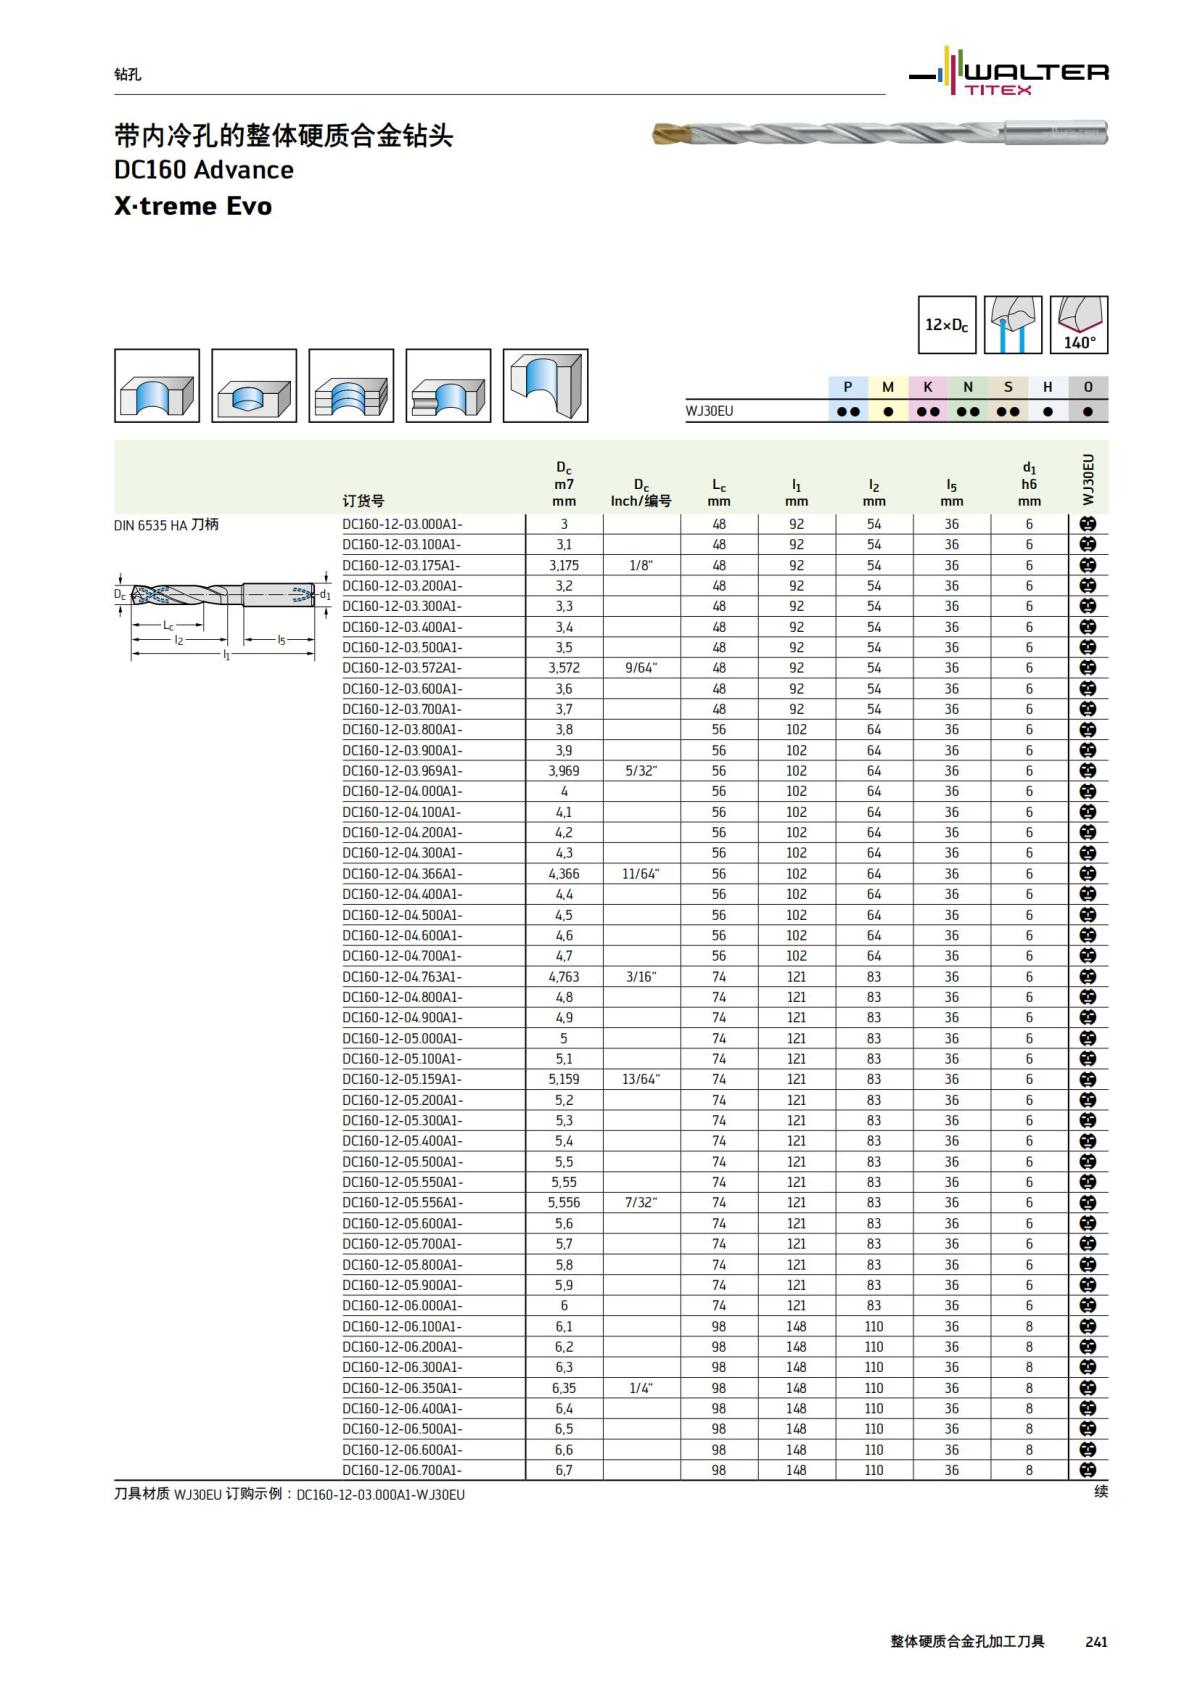Screen dimensions: 1200x1697
Task: Click the stacked plates drilling icon
Action: click(351, 386)
